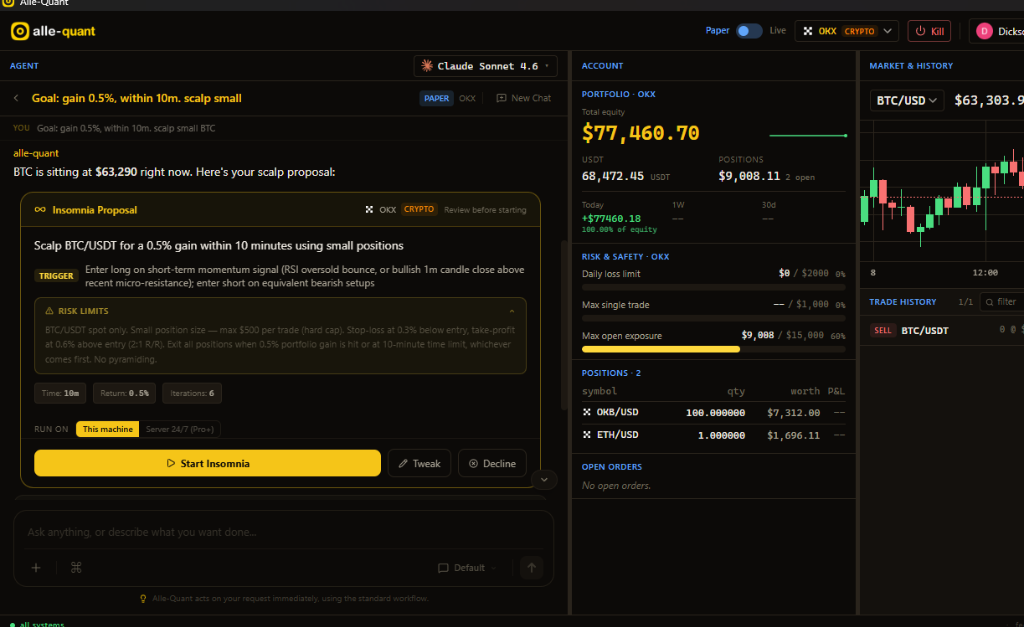The height and width of the screenshot is (627, 1024).
Task: Go back using the chat back chevron
Action: (x=16, y=98)
